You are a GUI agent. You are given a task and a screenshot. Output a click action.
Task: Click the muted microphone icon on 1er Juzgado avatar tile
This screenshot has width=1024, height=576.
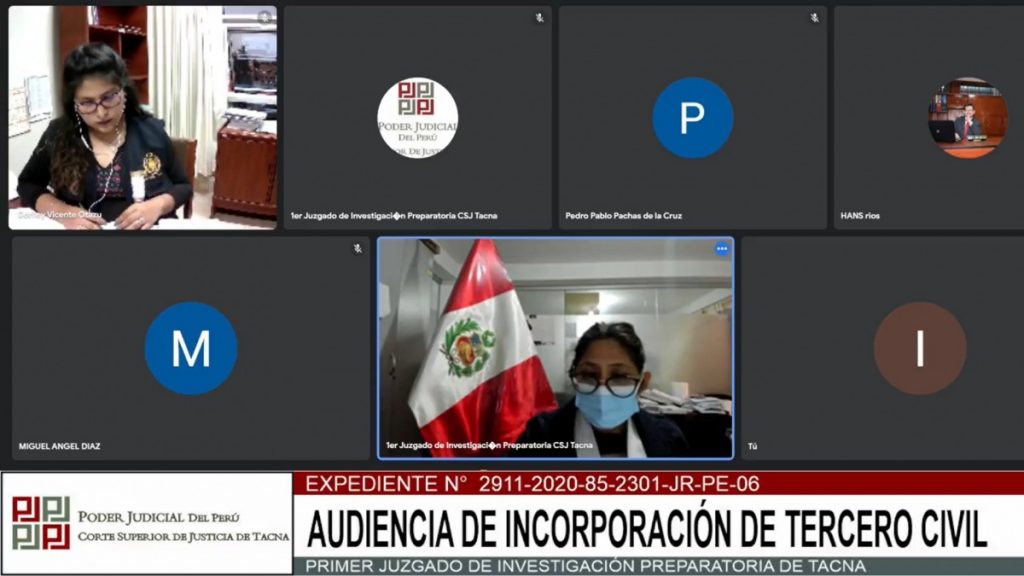(x=539, y=18)
